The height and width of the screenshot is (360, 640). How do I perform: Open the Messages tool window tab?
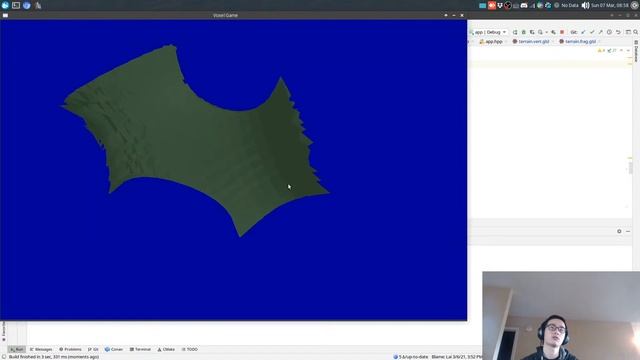pyautogui.click(x=41, y=349)
